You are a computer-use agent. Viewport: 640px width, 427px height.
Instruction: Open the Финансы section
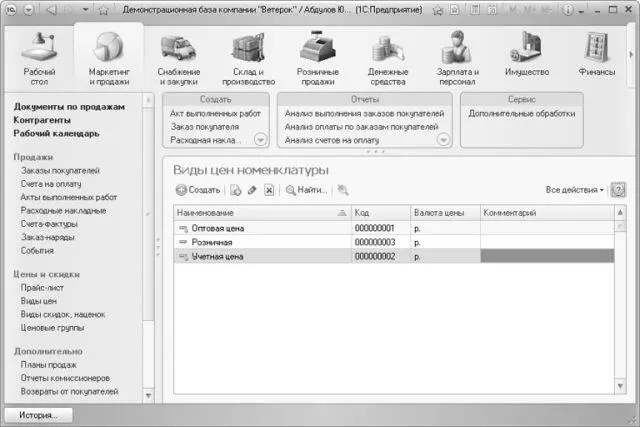coord(597,55)
